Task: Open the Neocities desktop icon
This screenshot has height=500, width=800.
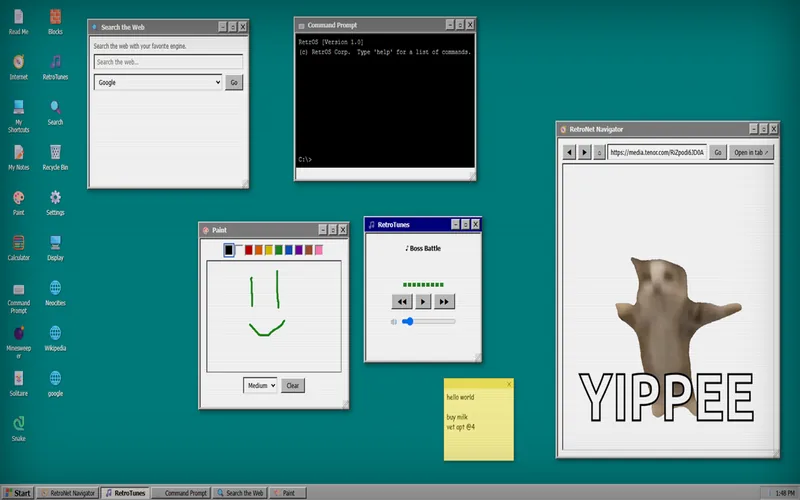Action: pos(55,293)
